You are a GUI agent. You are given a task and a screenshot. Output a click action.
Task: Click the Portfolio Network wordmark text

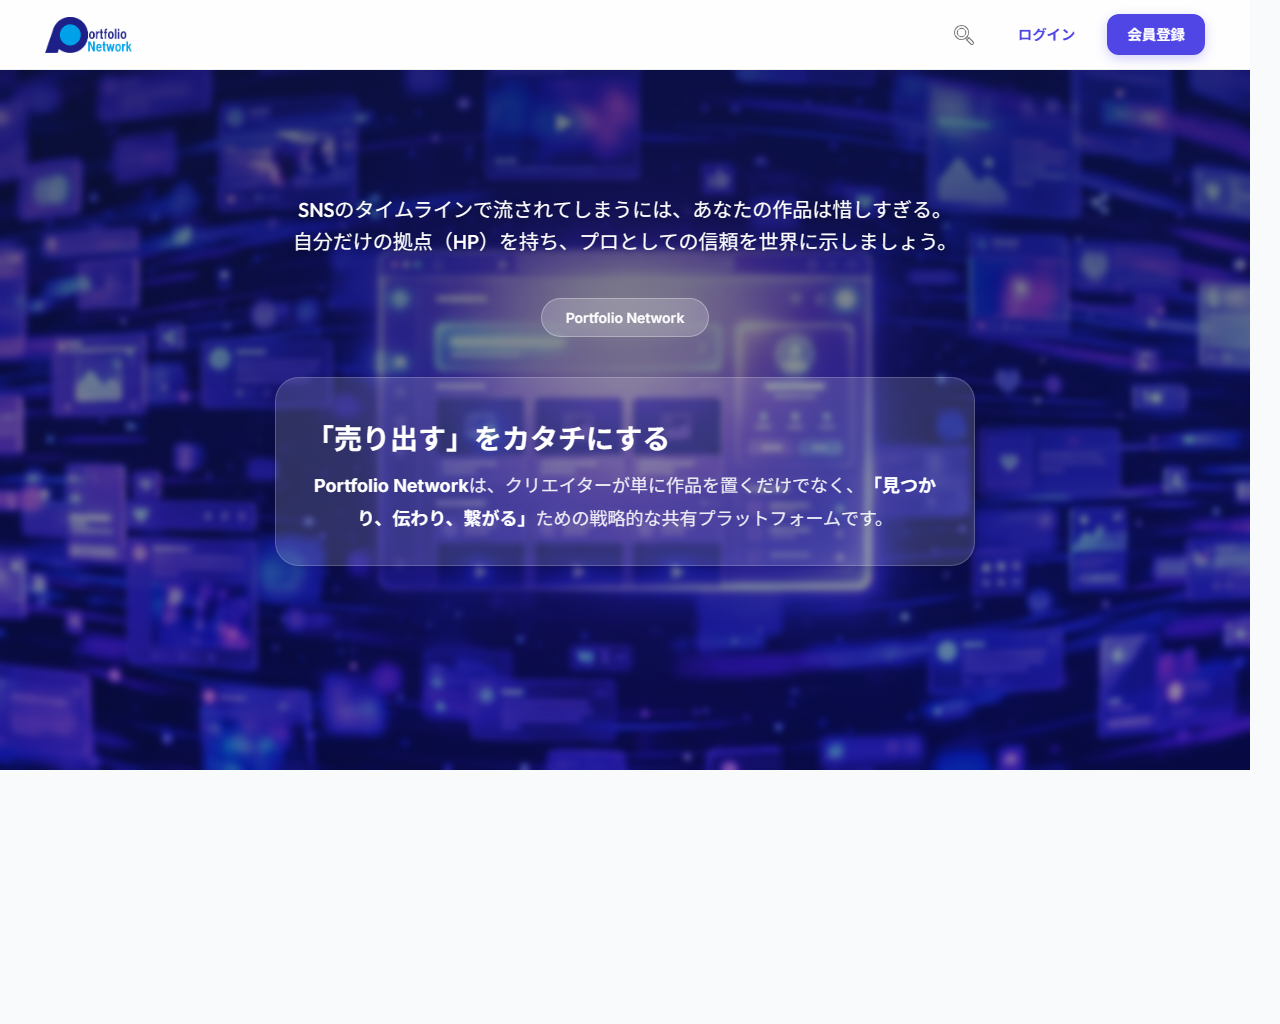pyautogui.click(x=110, y=34)
